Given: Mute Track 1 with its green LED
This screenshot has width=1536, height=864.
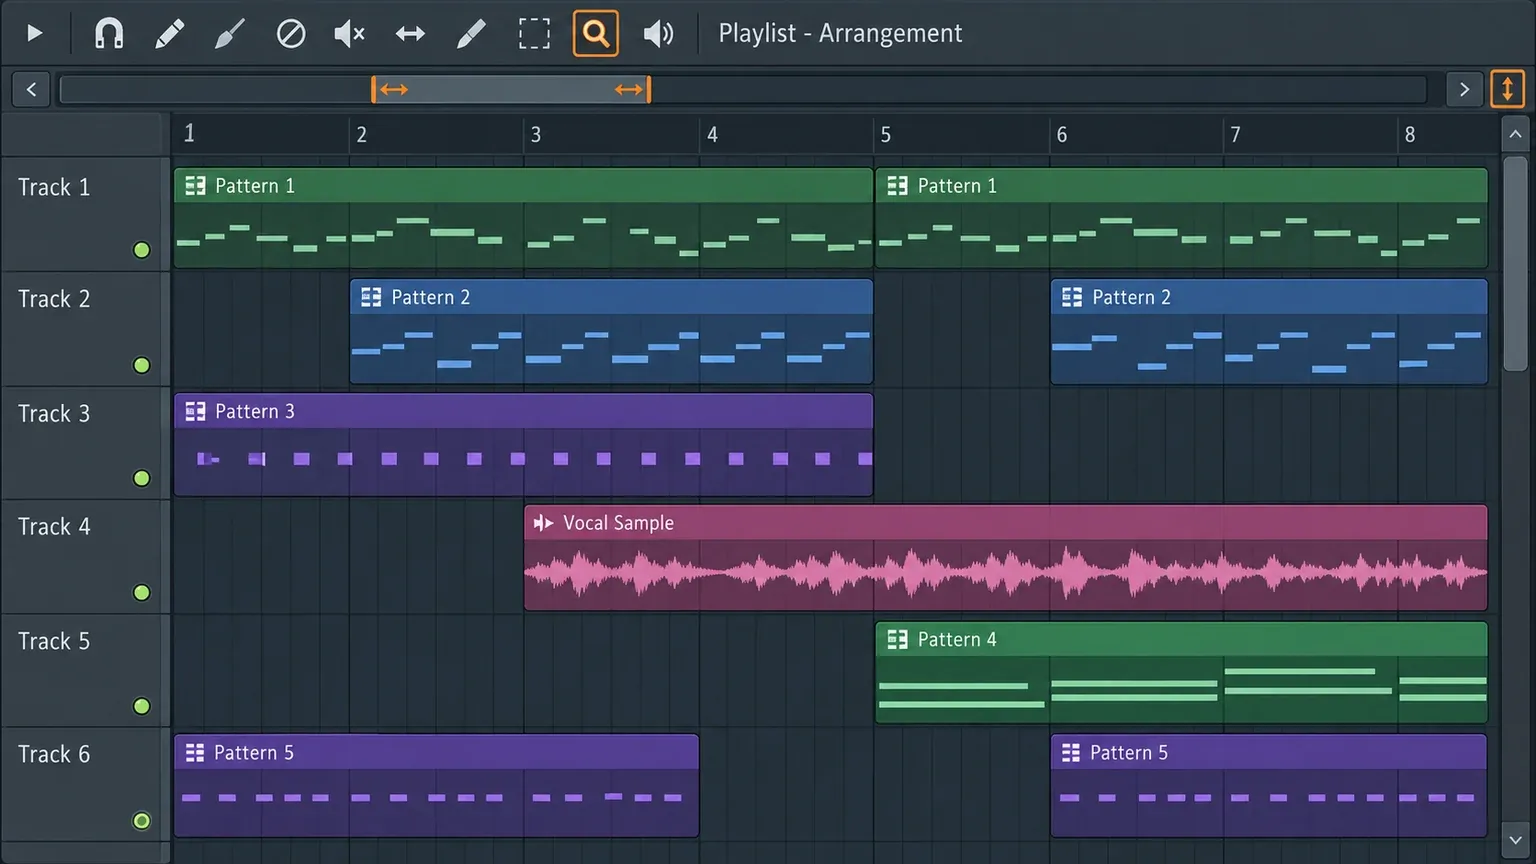Looking at the screenshot, I should 142,250.
